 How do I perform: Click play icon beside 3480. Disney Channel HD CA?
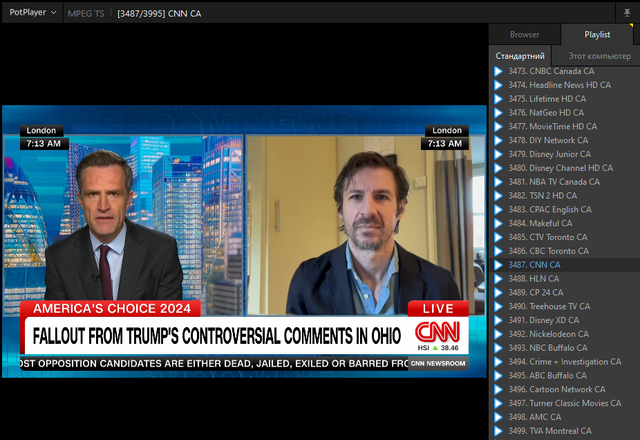point(498,169)
